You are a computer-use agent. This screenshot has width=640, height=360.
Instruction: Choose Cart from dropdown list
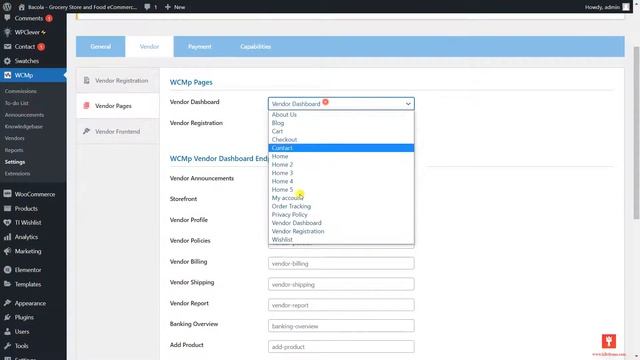(341, 131)
